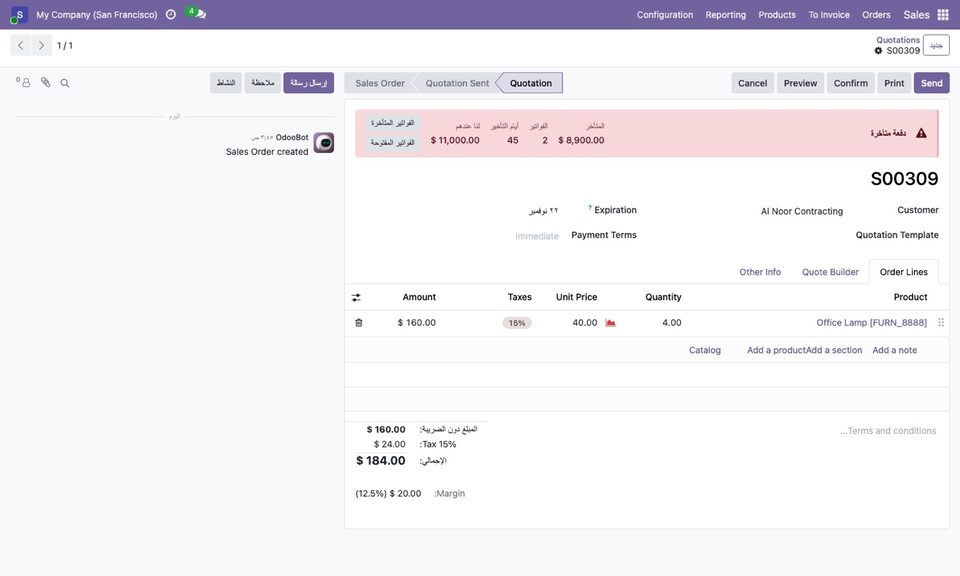The image size is (960, 576).
Task: Delete the Office Lamp line with trash icon
Action: (x=359, y=323)
